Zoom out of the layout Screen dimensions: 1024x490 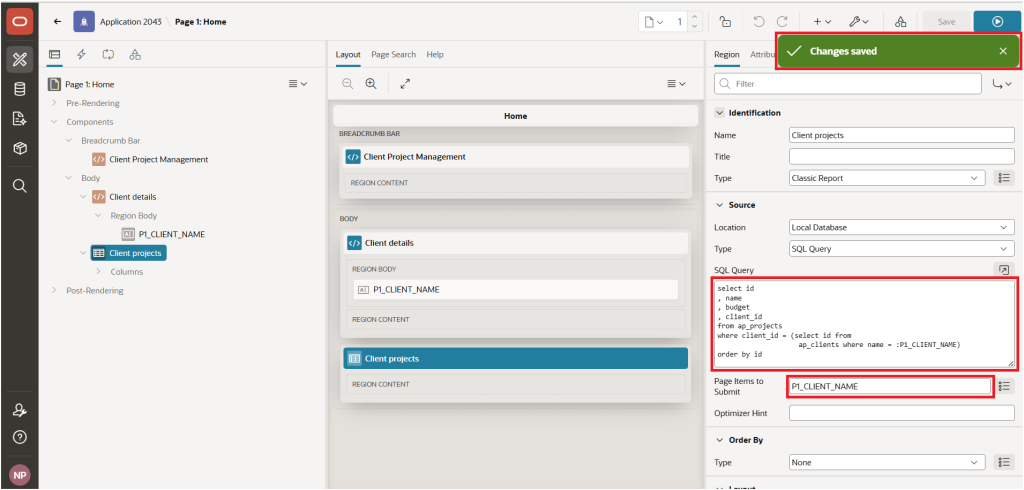point(347,84)
